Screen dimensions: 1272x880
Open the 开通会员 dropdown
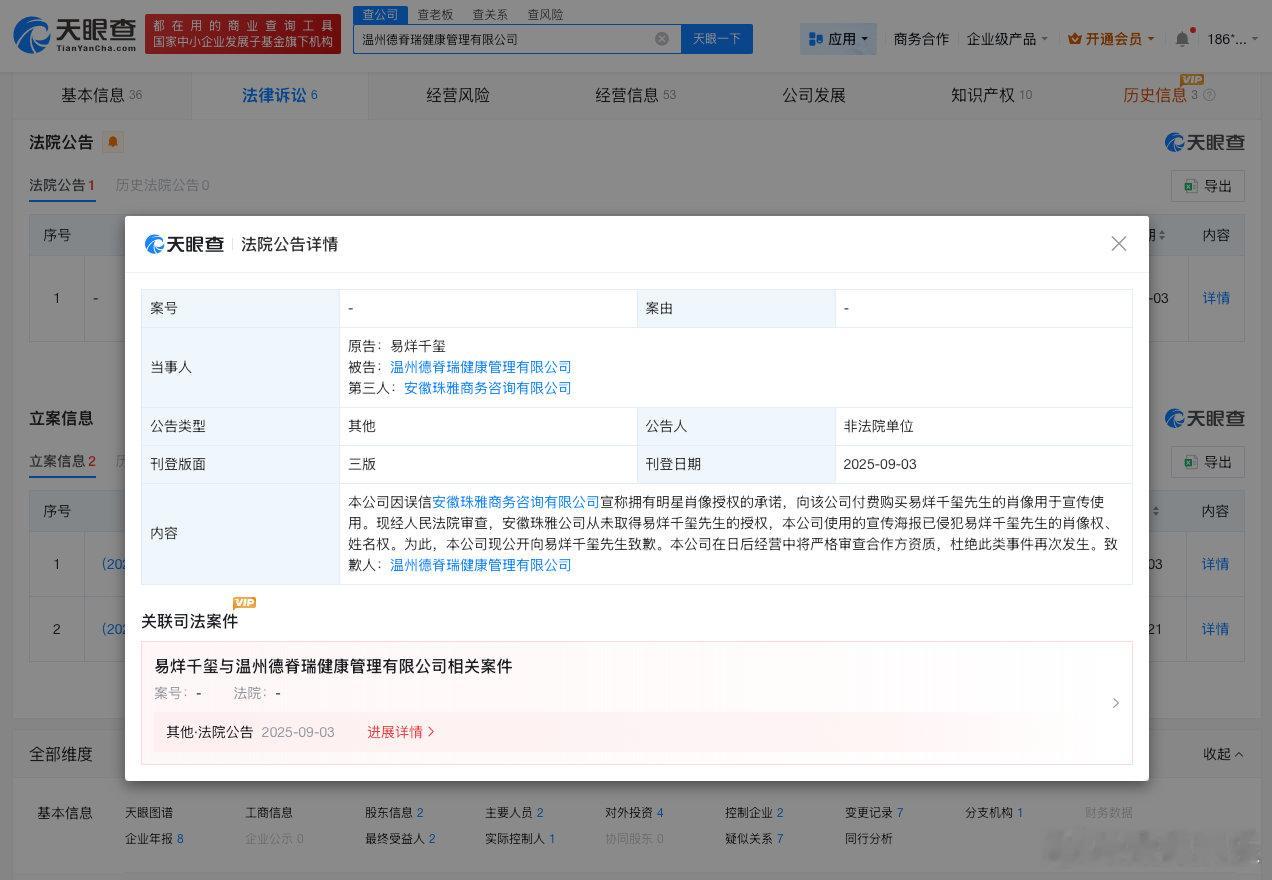click(x=1111, y=39)
